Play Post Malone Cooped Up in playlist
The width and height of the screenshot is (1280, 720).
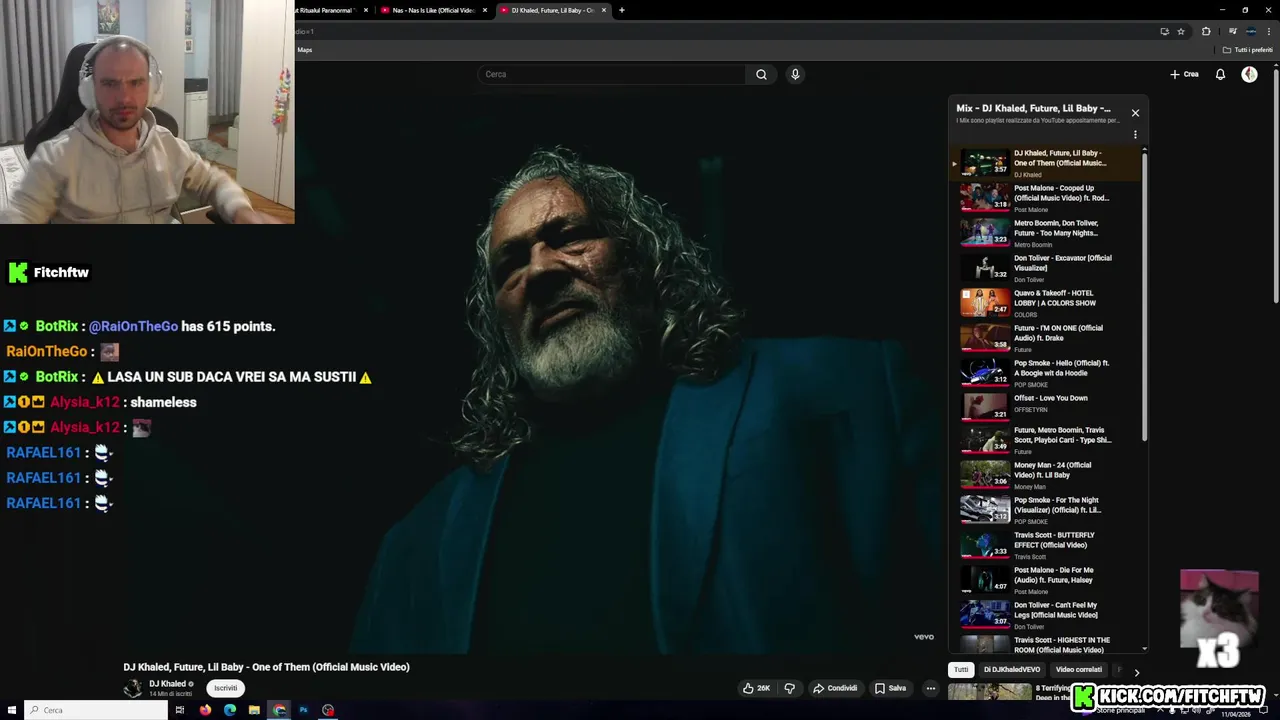(x=1043, y=198)
